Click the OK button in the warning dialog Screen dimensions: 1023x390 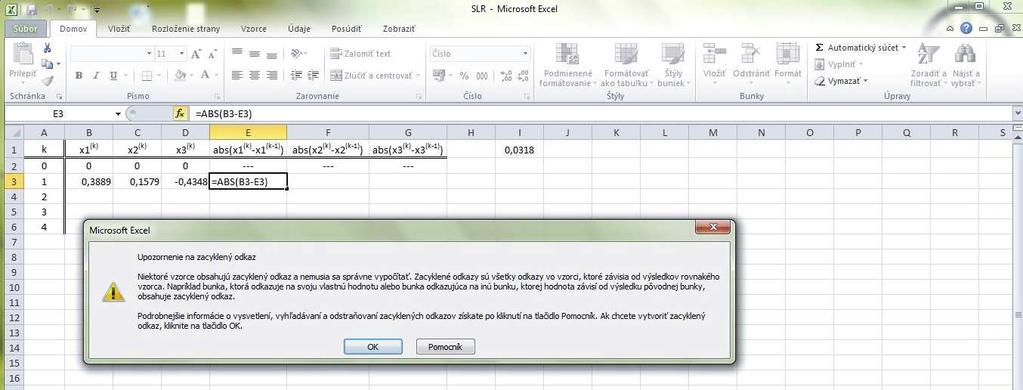(x=373, y=347)
